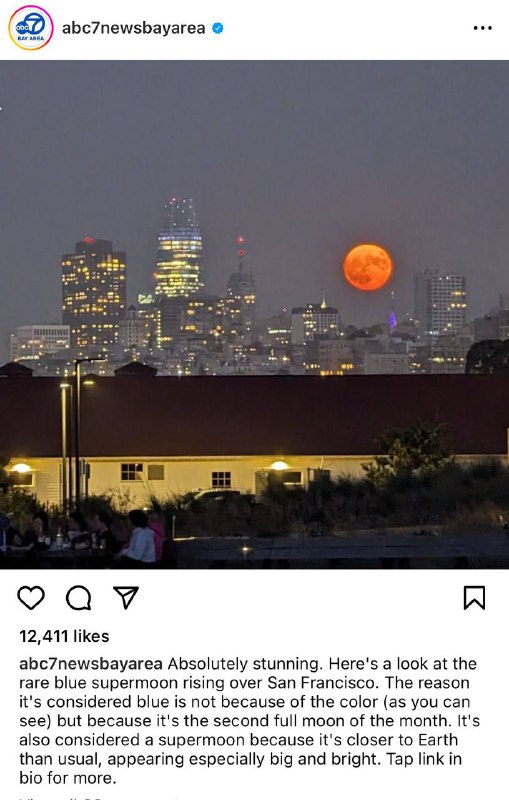
Task: View the list of 12,411 likes
Action: click(64, 636)
